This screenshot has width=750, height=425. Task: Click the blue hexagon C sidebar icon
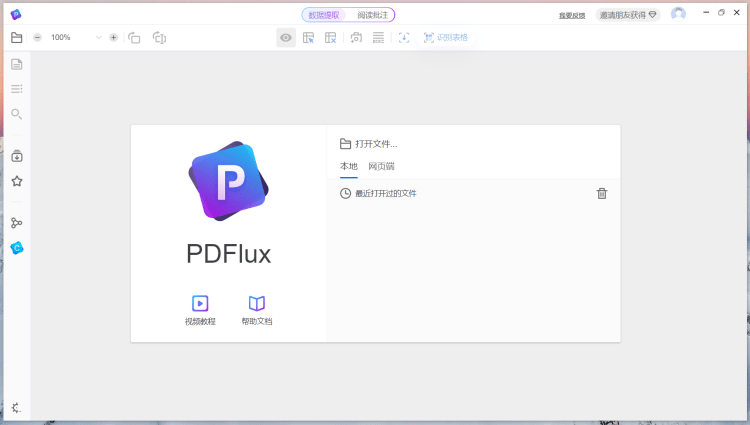17,248
